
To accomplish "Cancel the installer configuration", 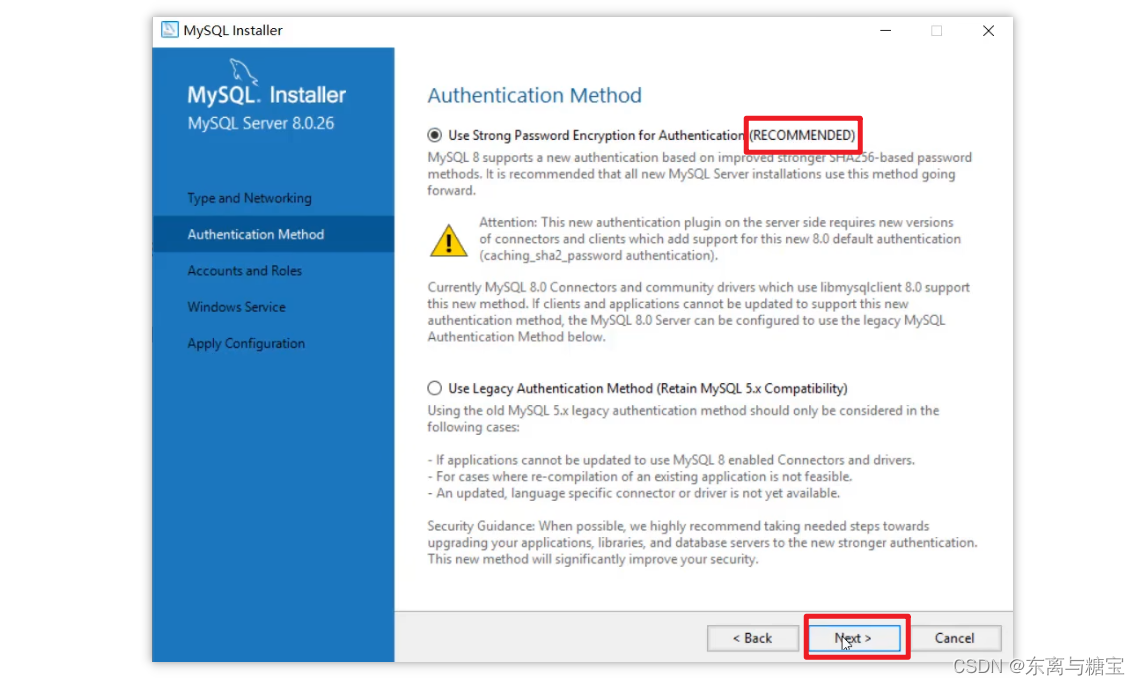I will click(x=955, y=638).
